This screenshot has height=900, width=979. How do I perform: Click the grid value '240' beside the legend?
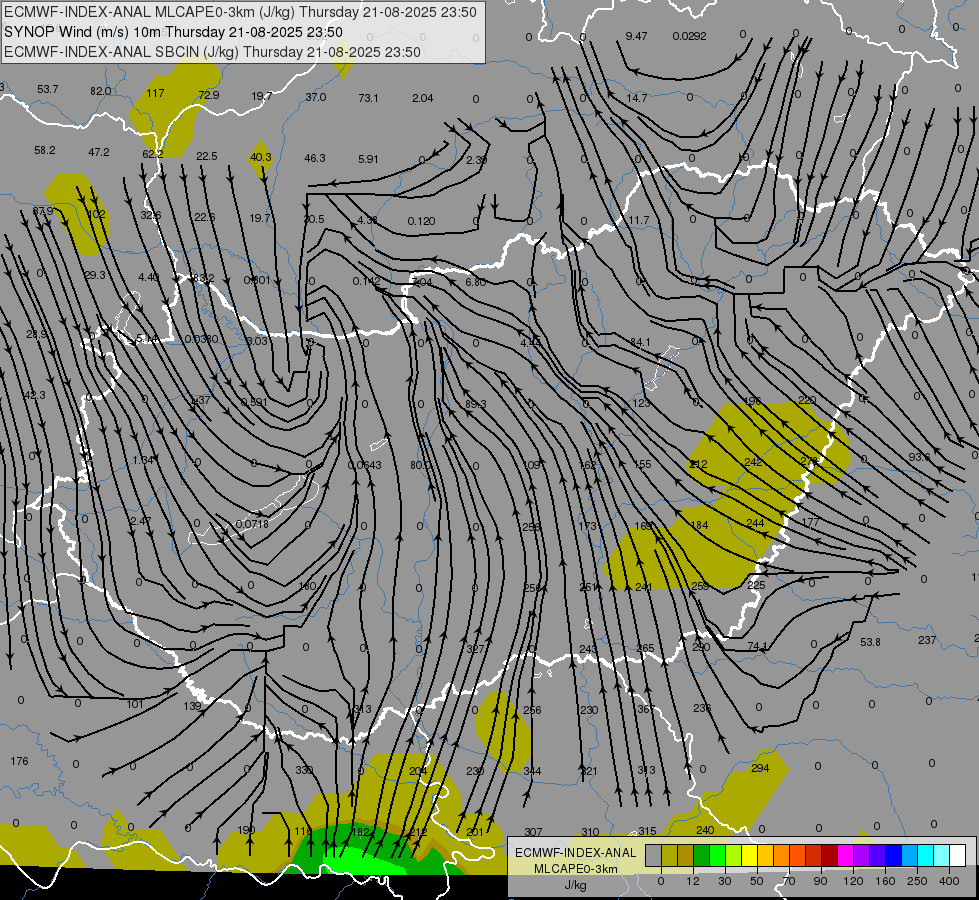click(x=705, y=830)
